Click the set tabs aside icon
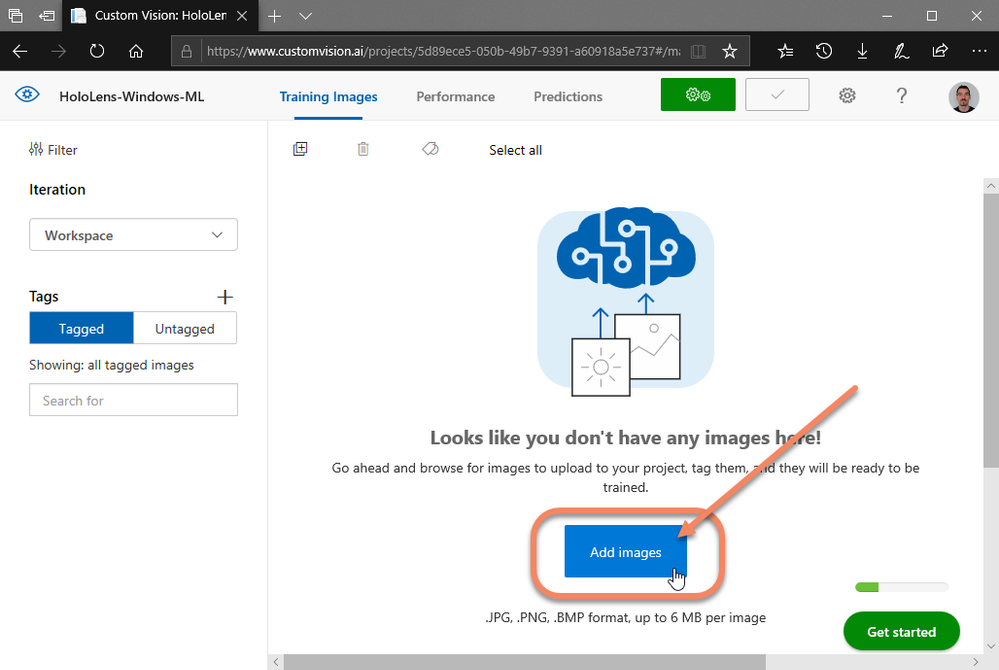 [47, 16]
